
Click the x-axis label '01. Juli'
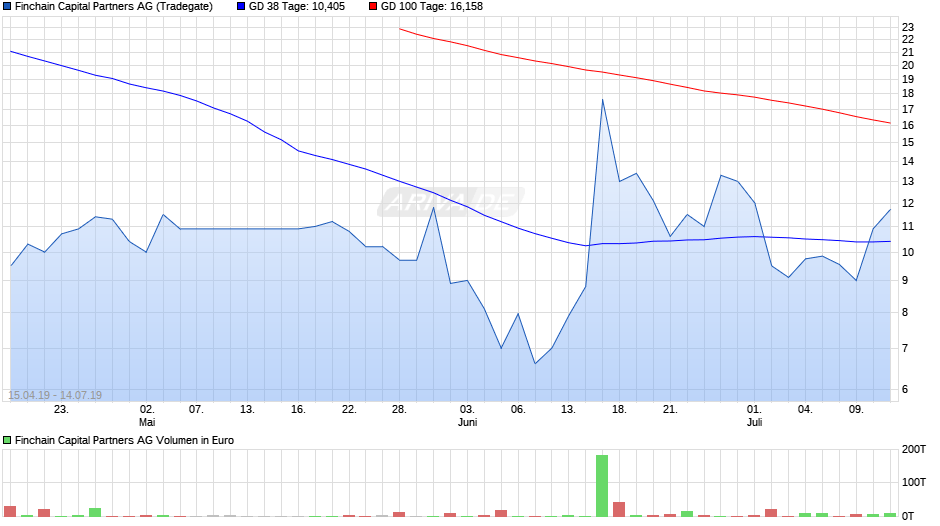[x=754, y=415]
